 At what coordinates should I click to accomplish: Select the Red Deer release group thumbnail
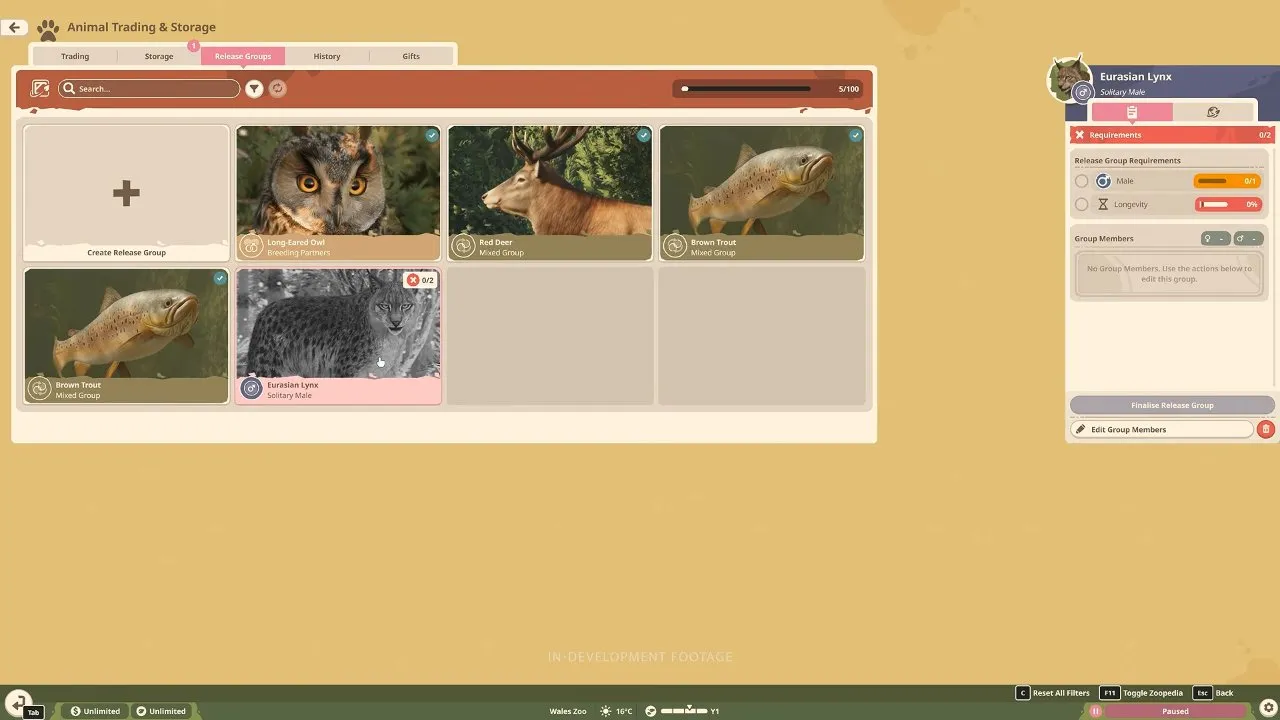(x=550, y=193)
